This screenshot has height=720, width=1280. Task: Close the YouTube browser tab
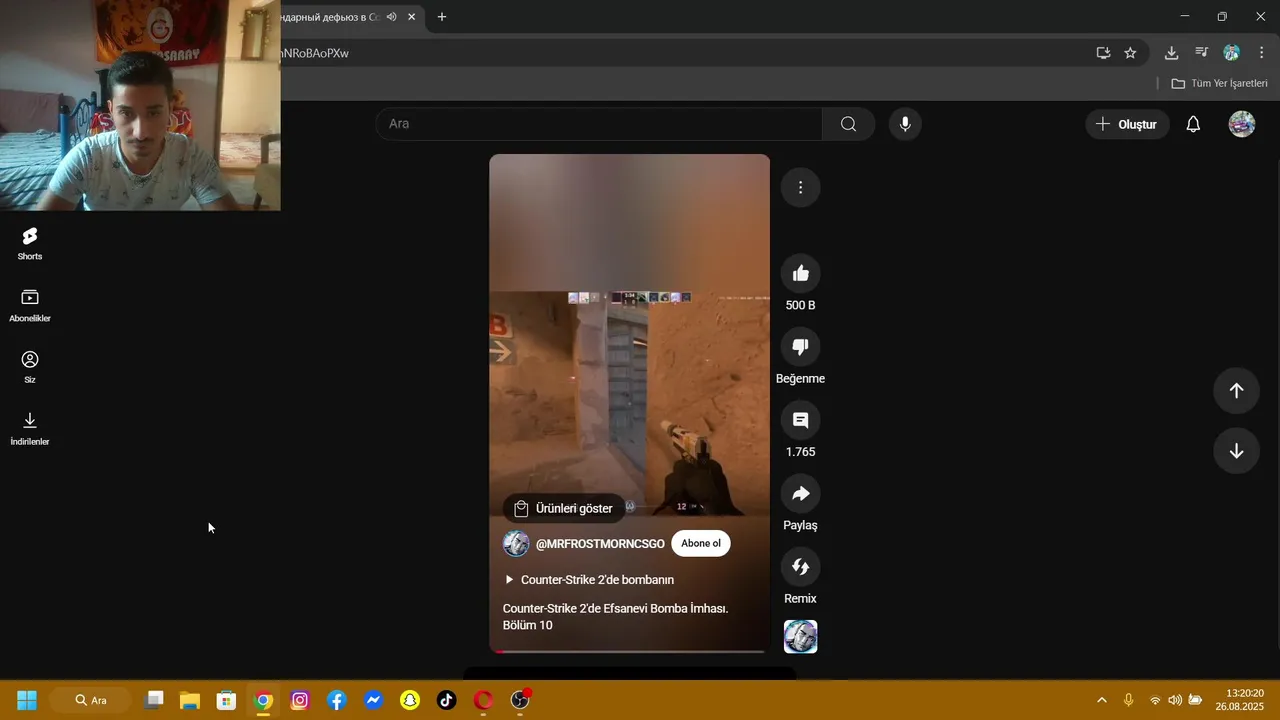pos(411,17)
